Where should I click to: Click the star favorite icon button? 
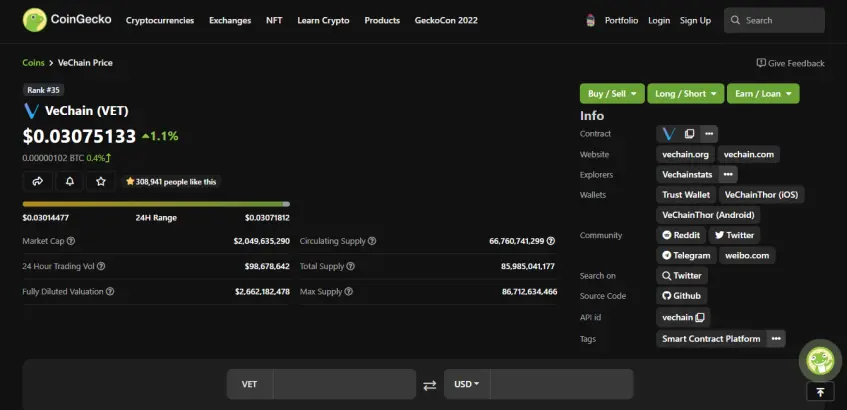point(101,182)
